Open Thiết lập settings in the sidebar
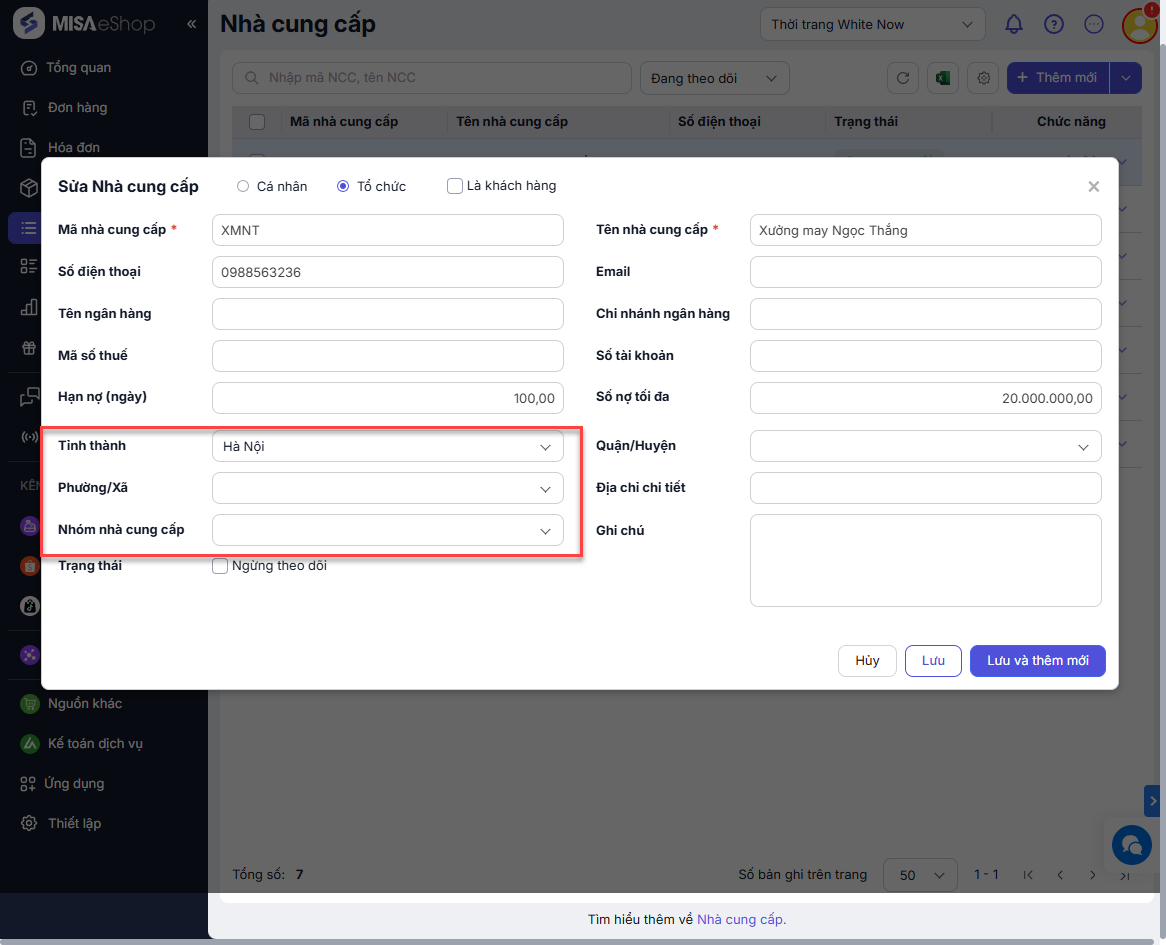The height and width of the screenshot is (945, 1166). pos(61,823)
